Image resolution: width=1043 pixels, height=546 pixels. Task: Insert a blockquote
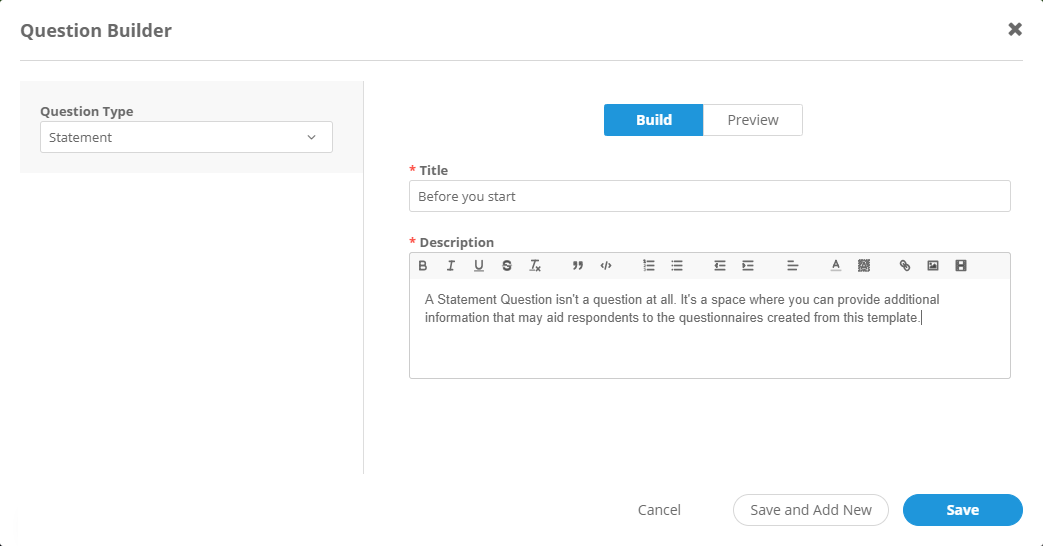pos(577,266)
